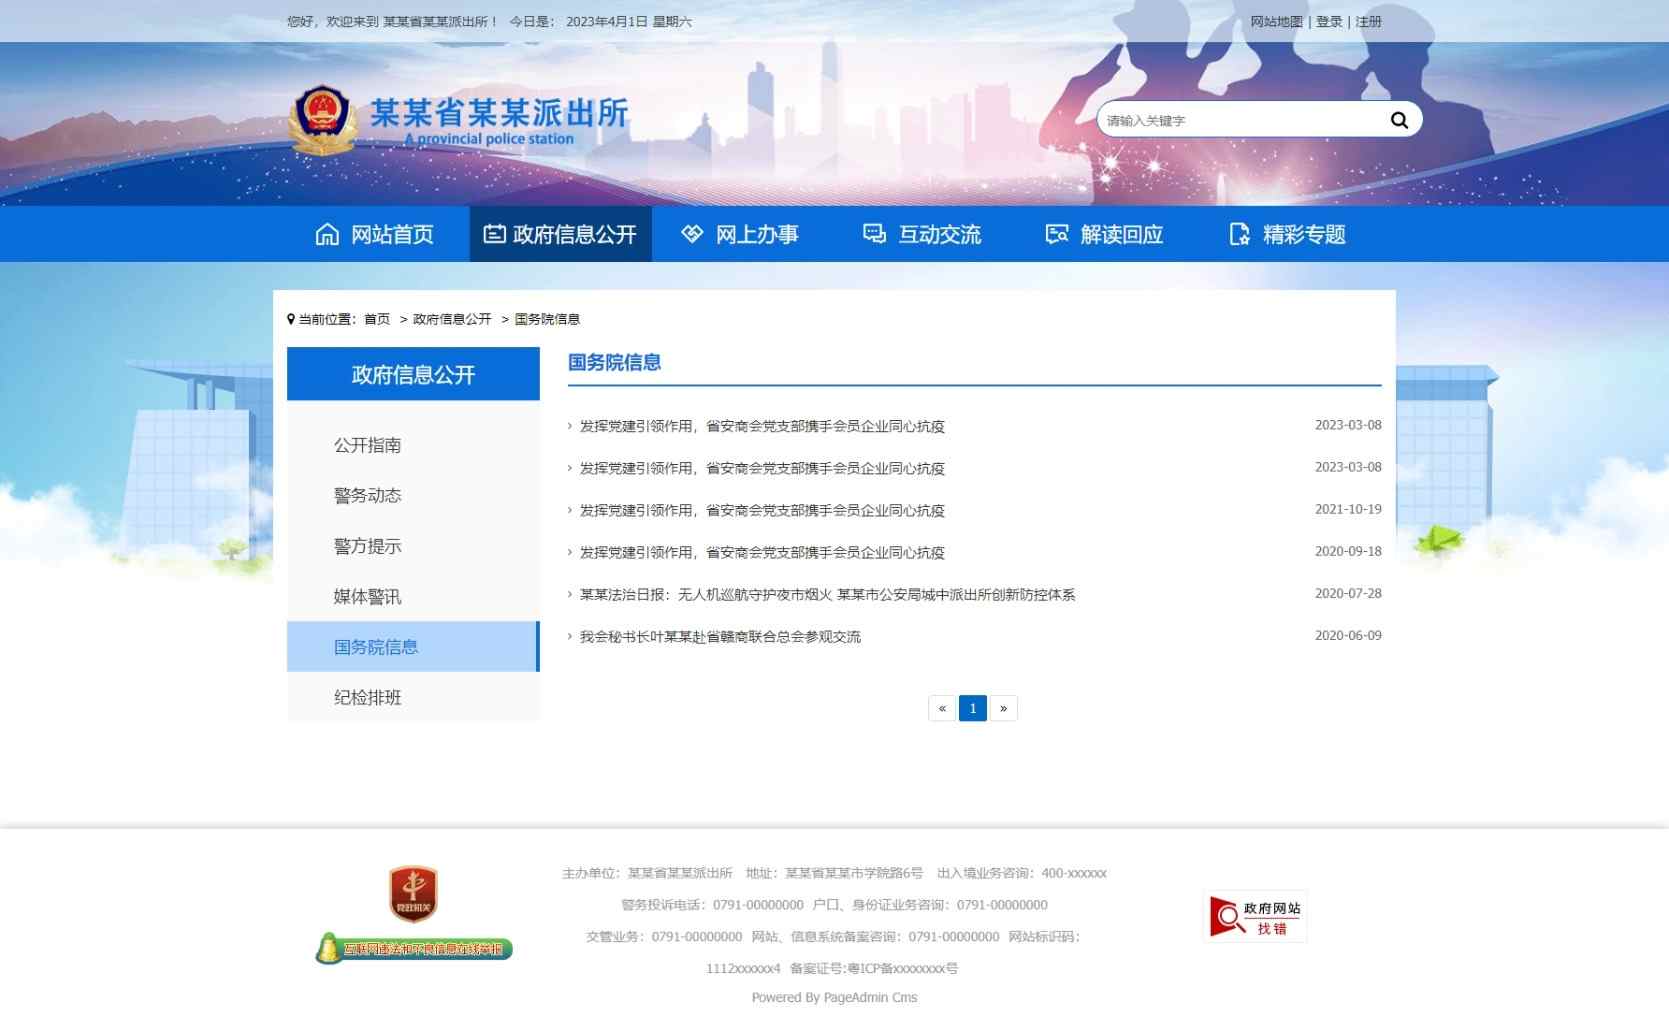Viewport: 1669px width, 1029px height.
Task: Click the chat icon beside 互动交流
Action: coord(874,234)
